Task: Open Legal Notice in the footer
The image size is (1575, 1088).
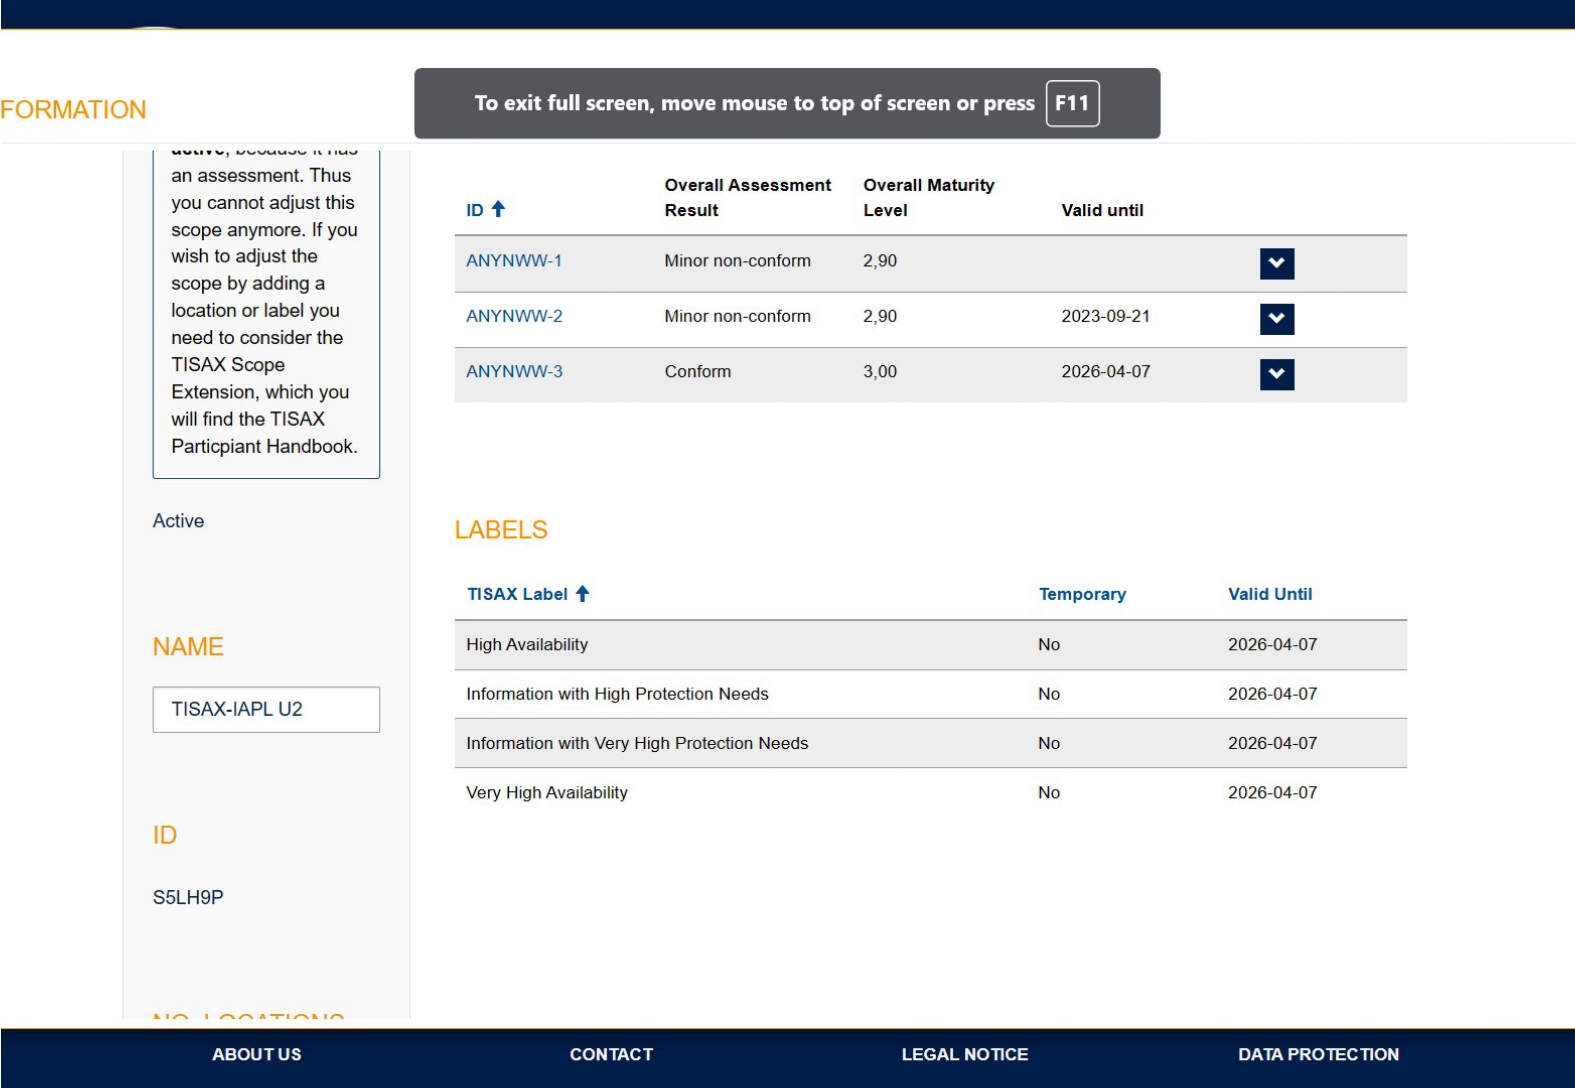Action: click(x=964, y=1054)
